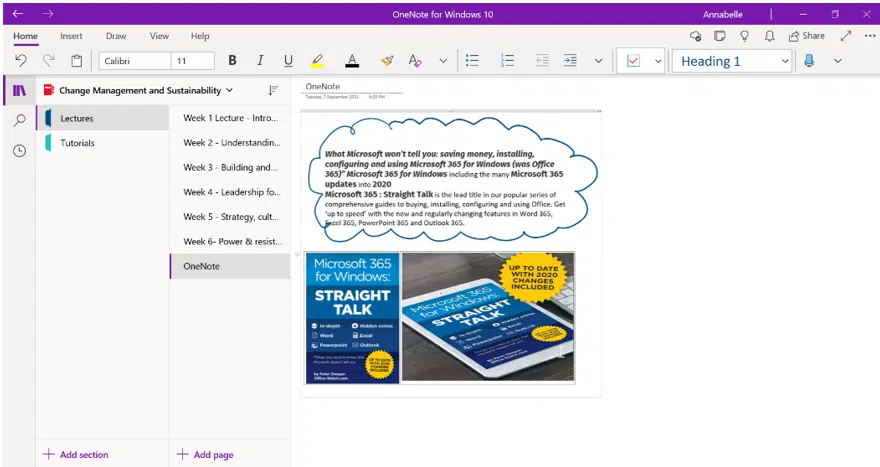Insert a bulleted list
Viewport: 880px width, 467px height.
(473, 61)
